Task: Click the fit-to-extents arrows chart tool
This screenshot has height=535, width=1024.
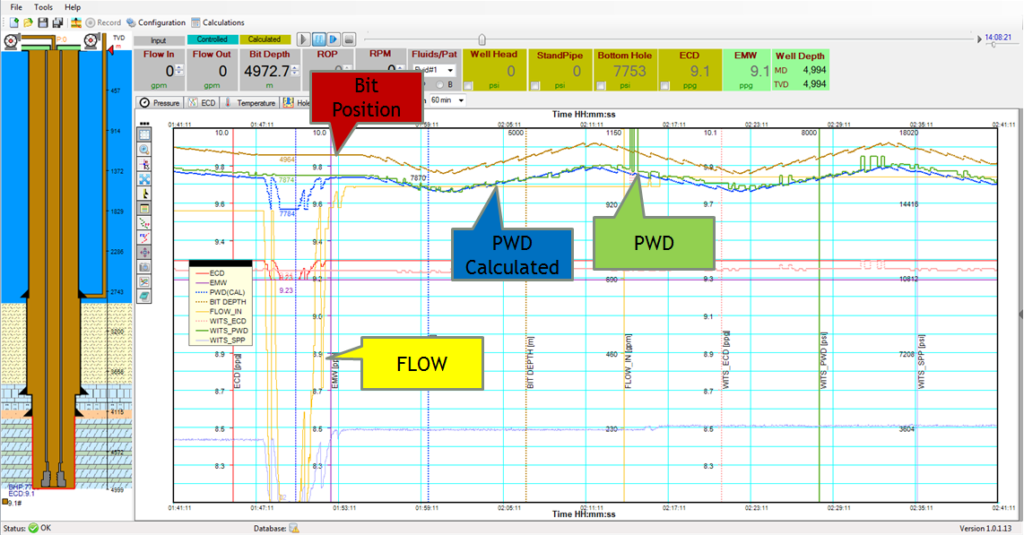Action: coord(145,179)
